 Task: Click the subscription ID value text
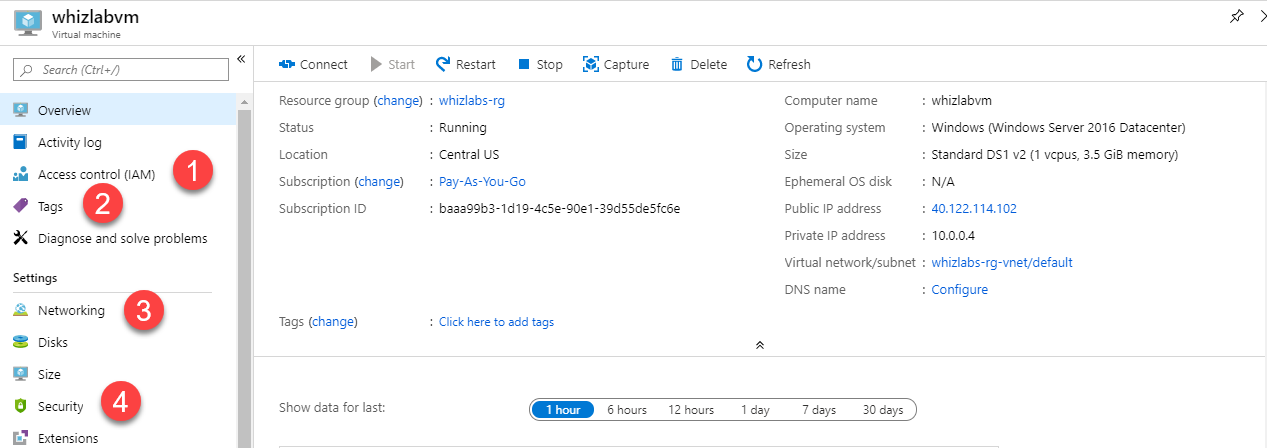tap(559, 208)
